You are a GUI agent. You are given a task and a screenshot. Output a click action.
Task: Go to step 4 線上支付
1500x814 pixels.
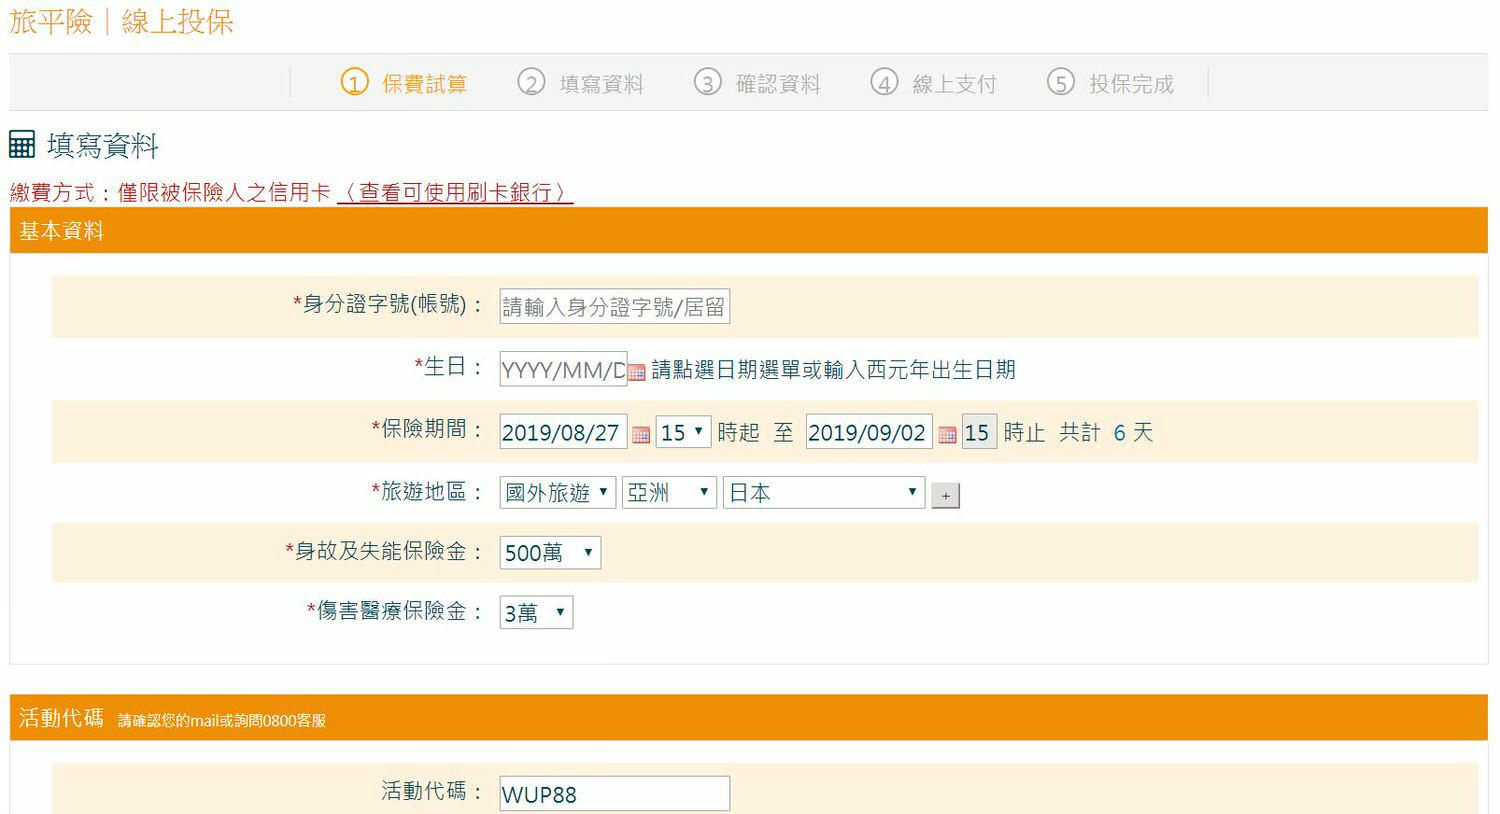coord(933,83)
